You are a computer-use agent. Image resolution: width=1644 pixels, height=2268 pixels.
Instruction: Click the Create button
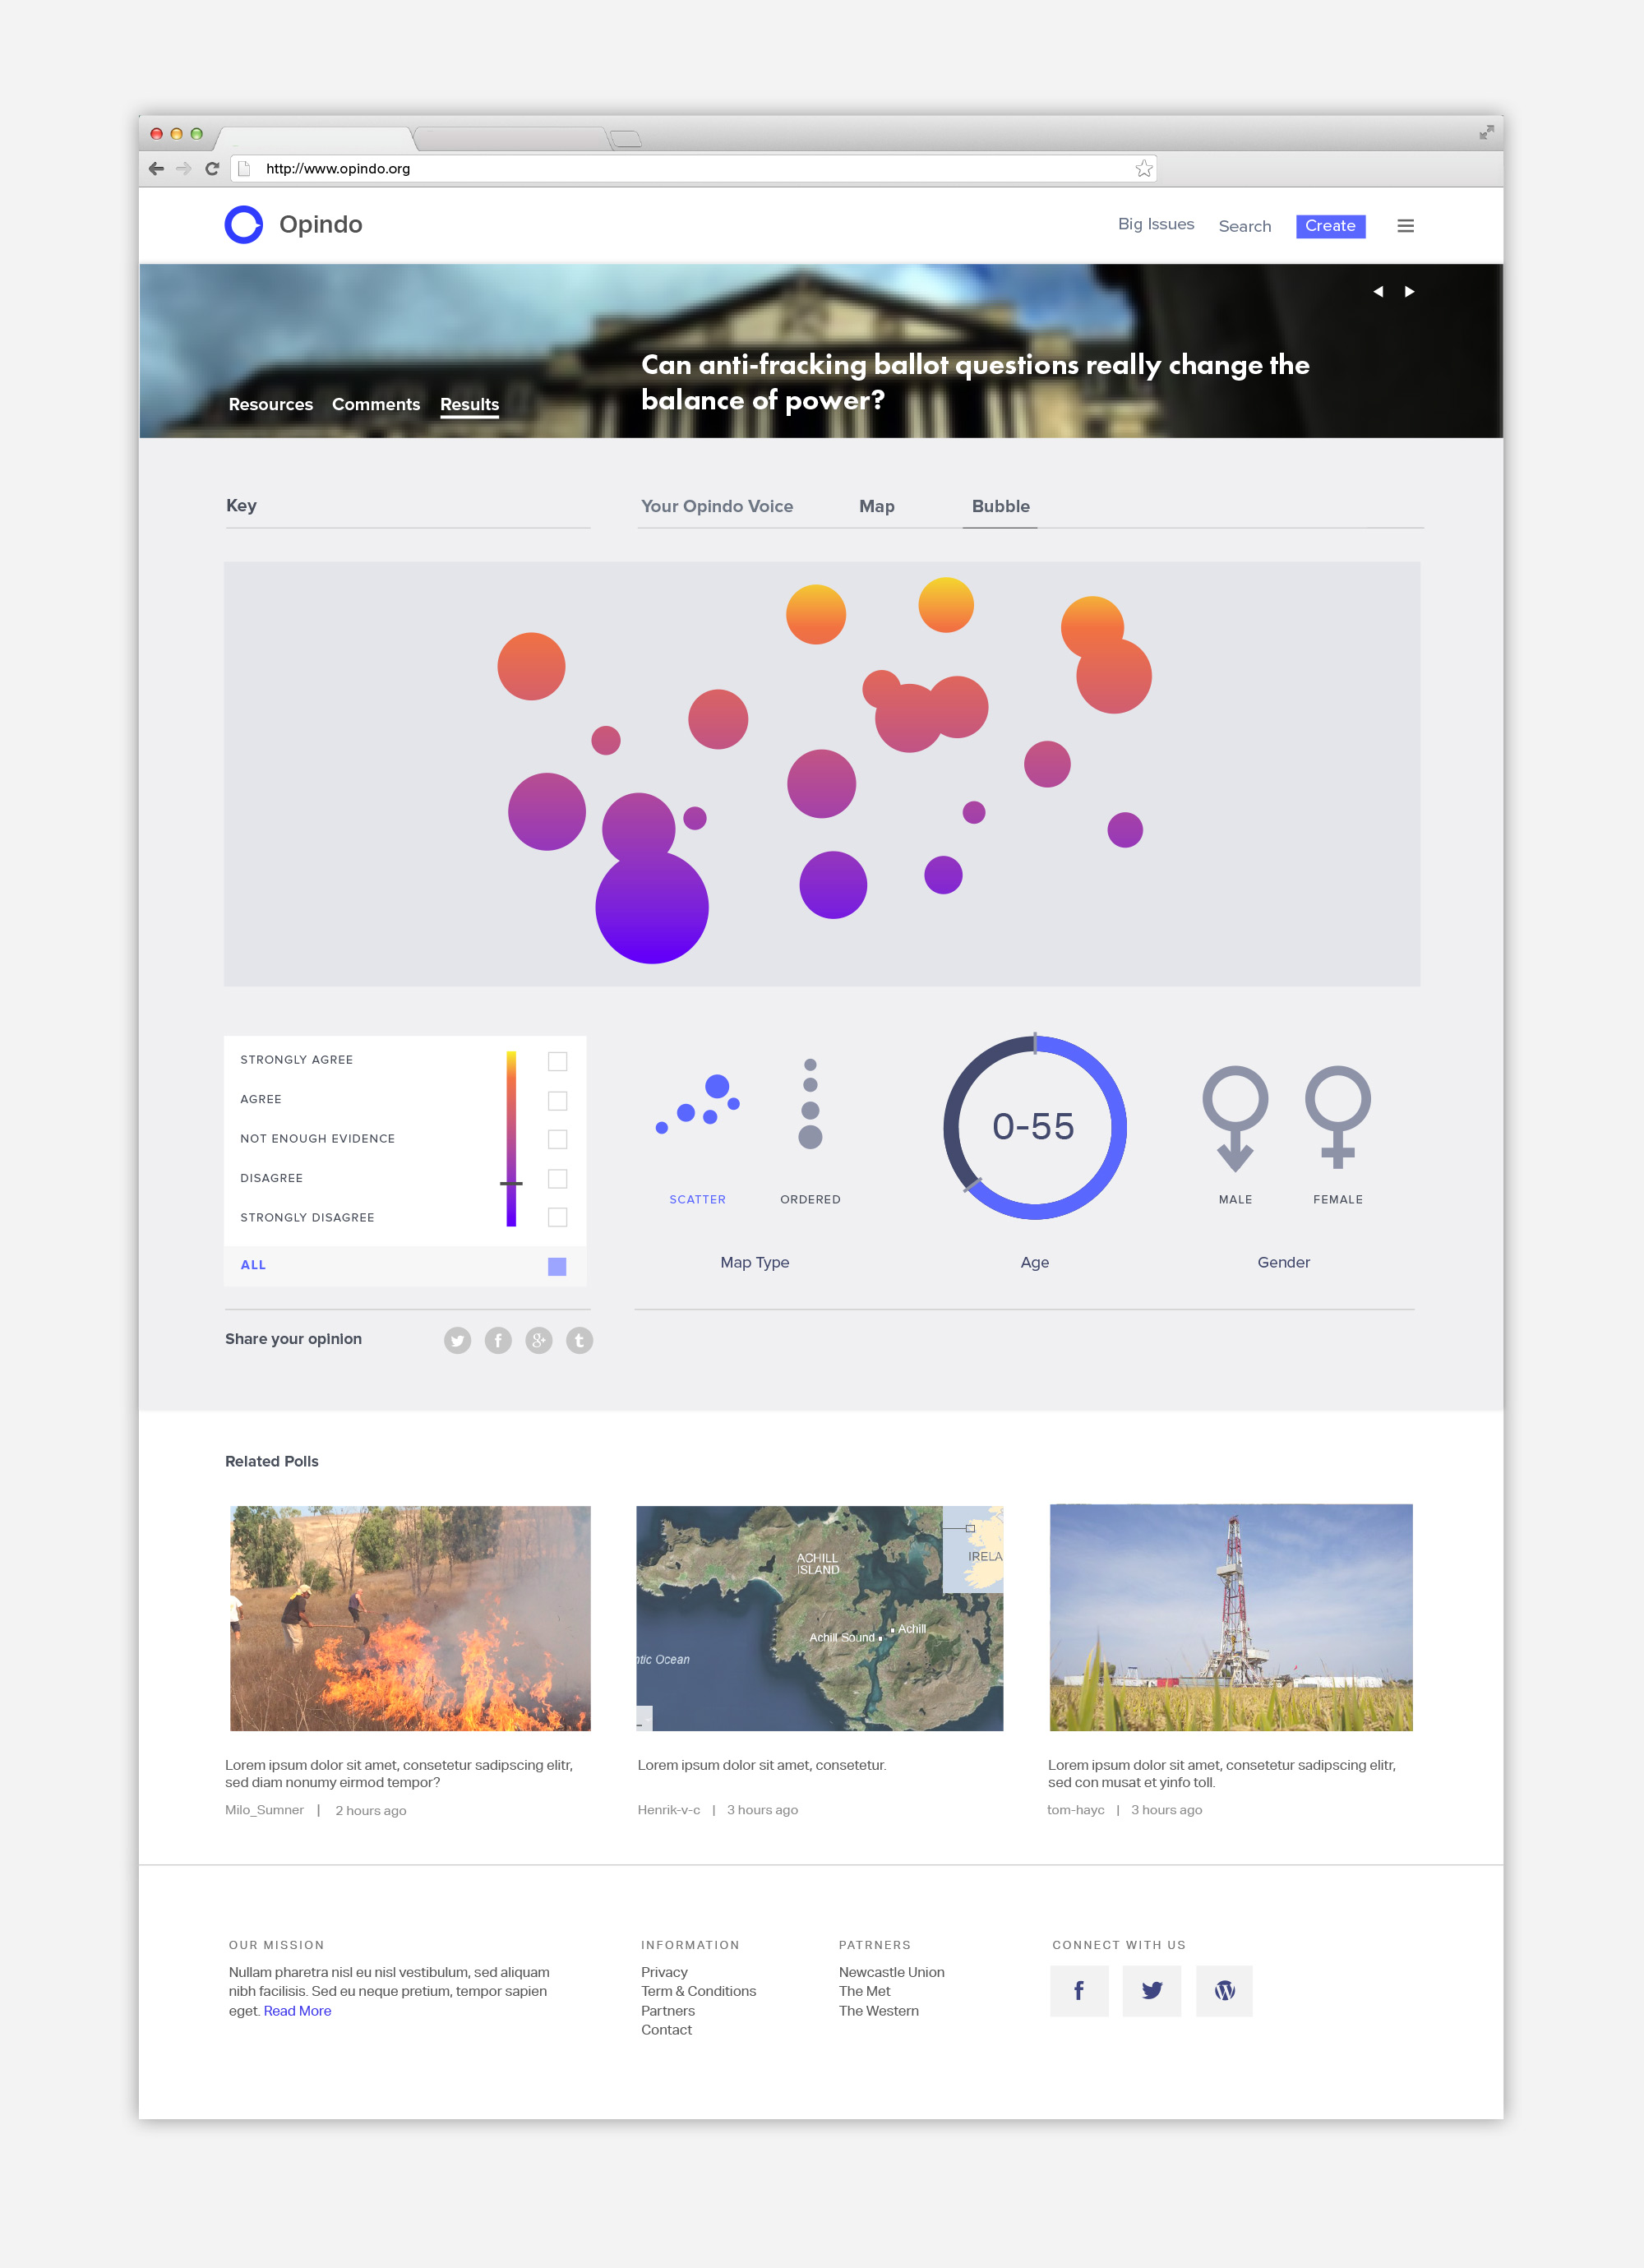click(1330, 225)
